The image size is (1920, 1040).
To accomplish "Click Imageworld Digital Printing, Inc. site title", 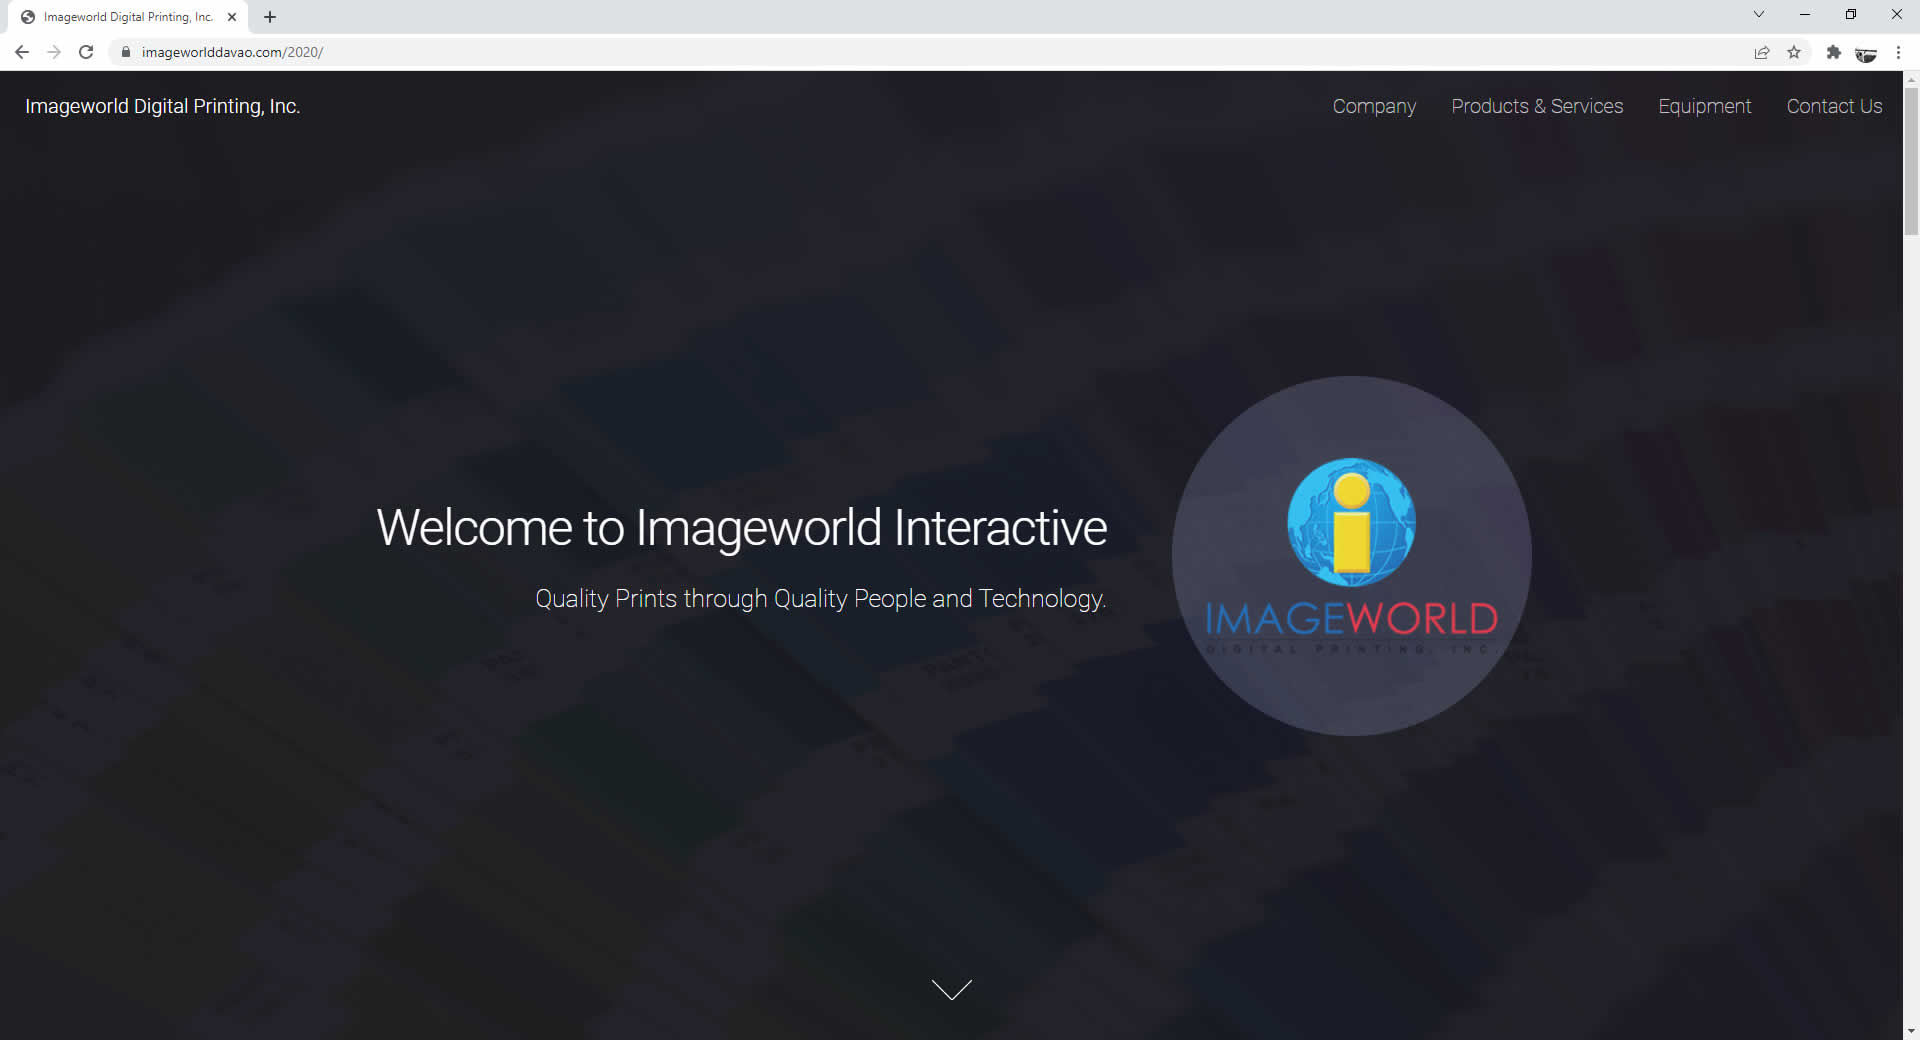I will [x=163, y=106].
